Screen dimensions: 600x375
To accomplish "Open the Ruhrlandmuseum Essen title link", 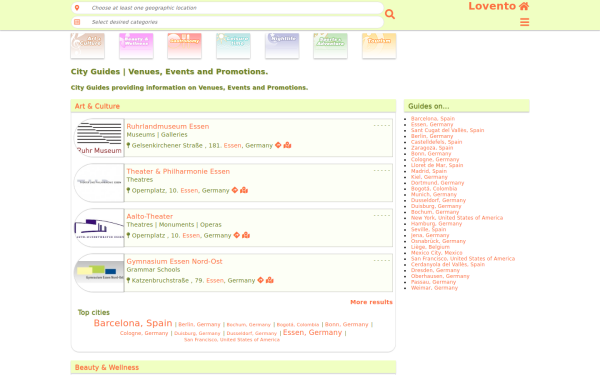I will point(168,126).
